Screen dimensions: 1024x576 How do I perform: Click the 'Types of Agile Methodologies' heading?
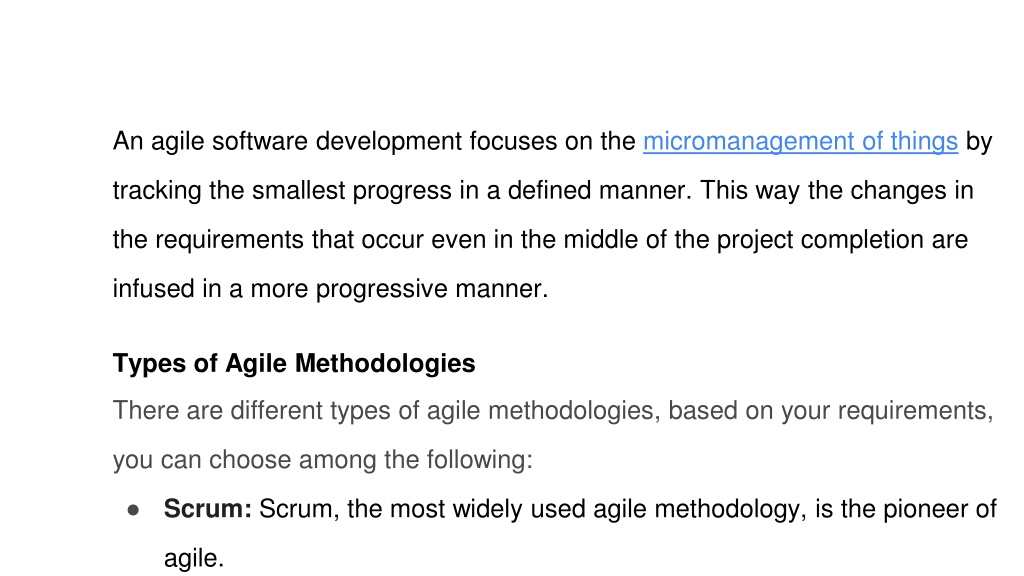tap(294, 364)
